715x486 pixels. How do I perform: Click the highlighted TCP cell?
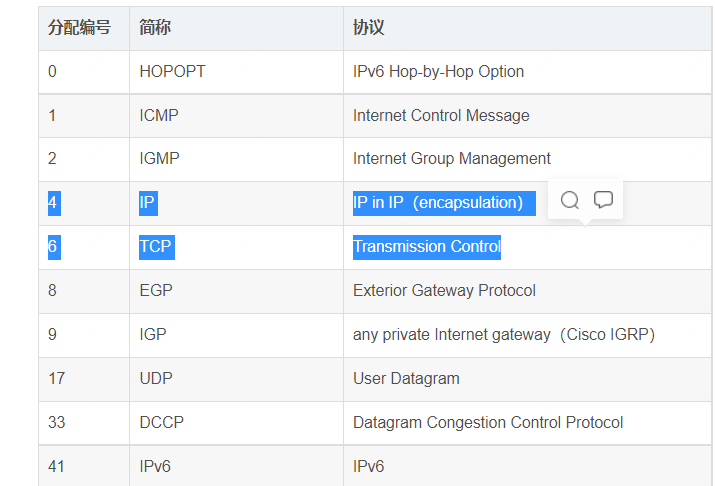pos(155,247)
